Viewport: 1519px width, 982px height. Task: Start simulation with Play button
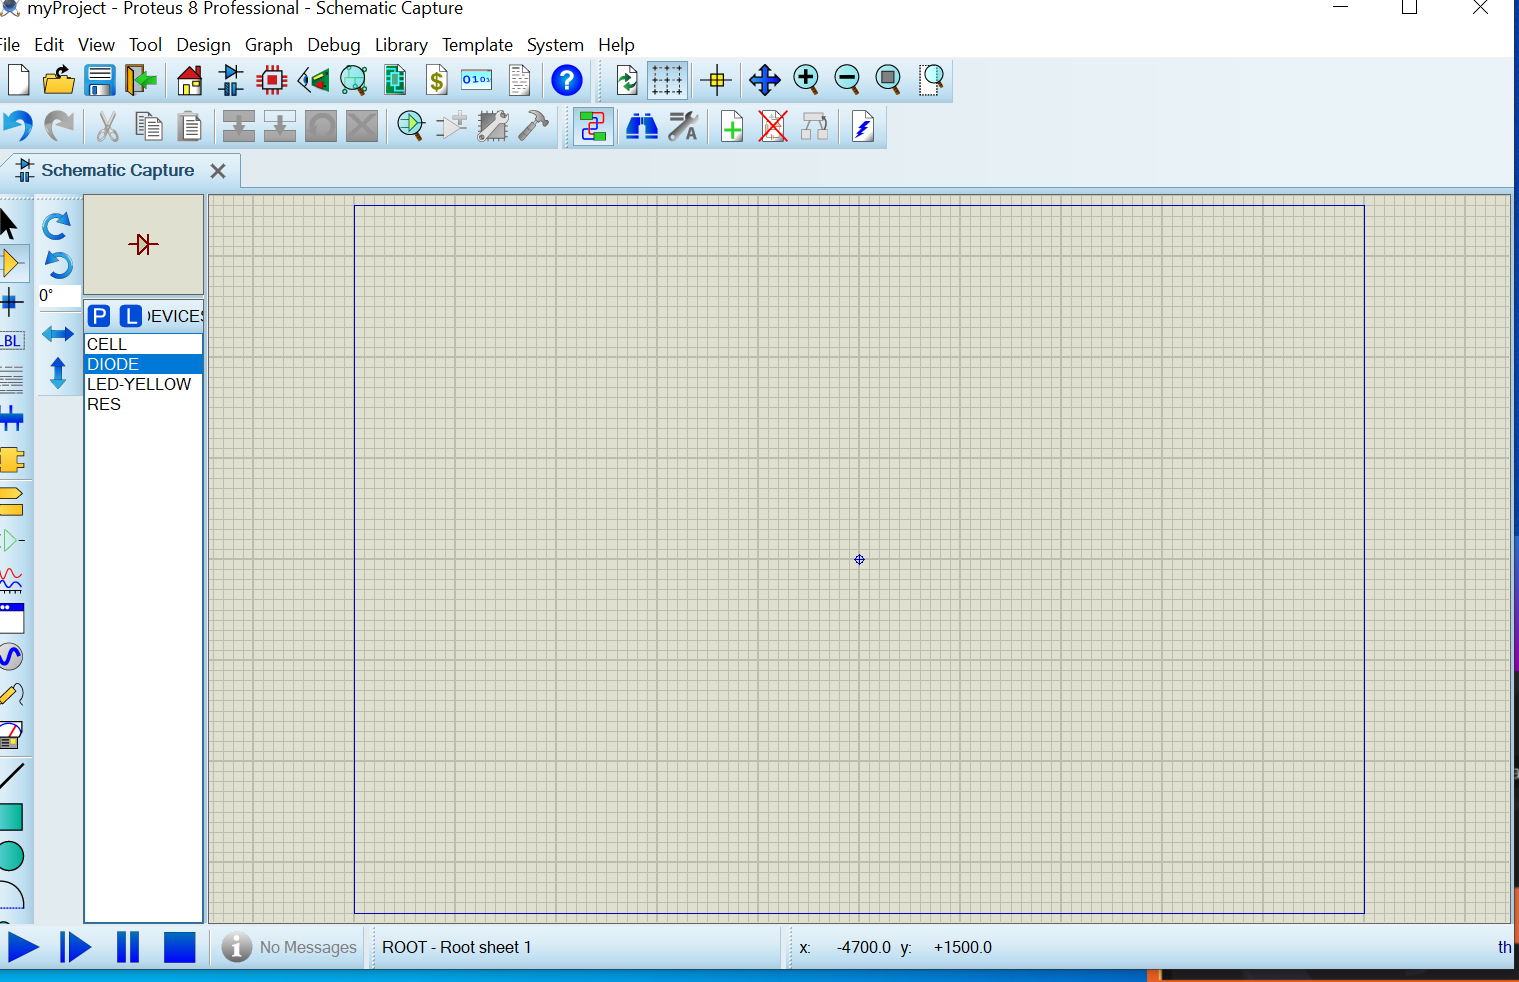pos(23,947)
